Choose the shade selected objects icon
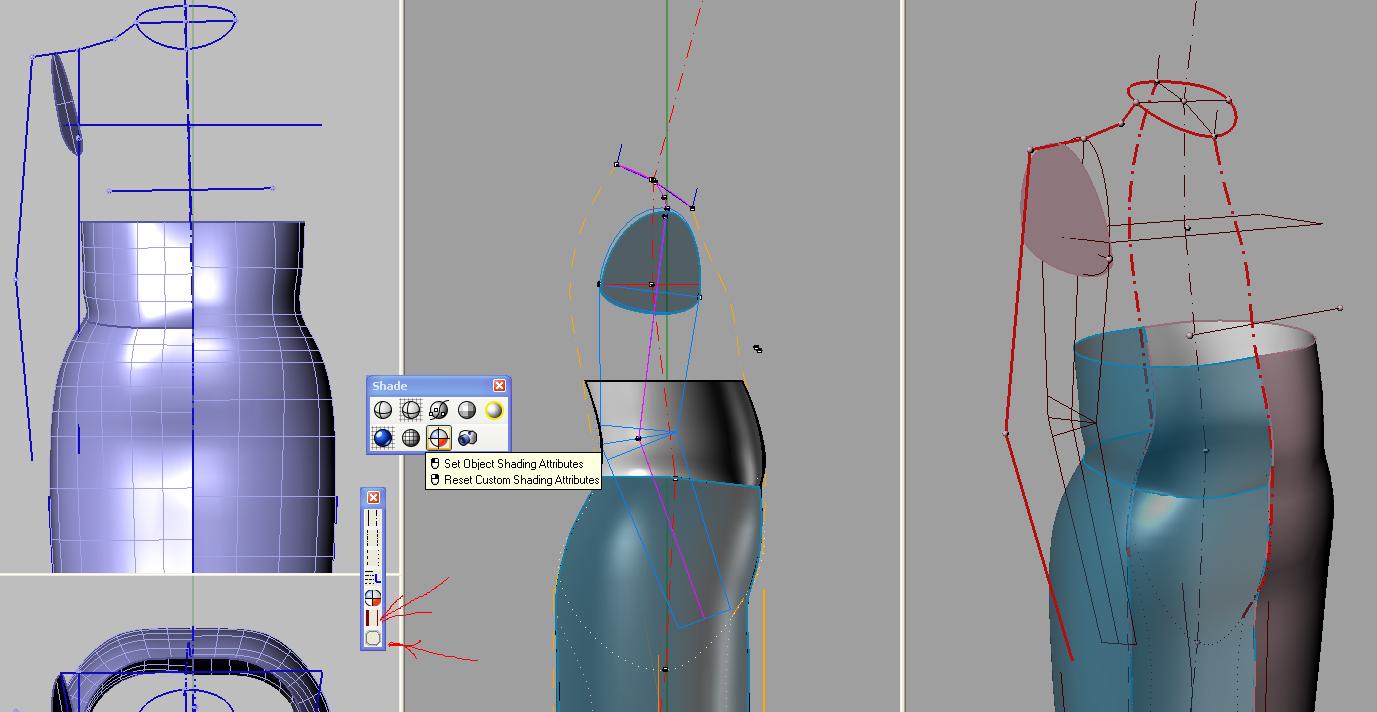This screenshot has width=1377, height=712. click(x=439, y=410)
